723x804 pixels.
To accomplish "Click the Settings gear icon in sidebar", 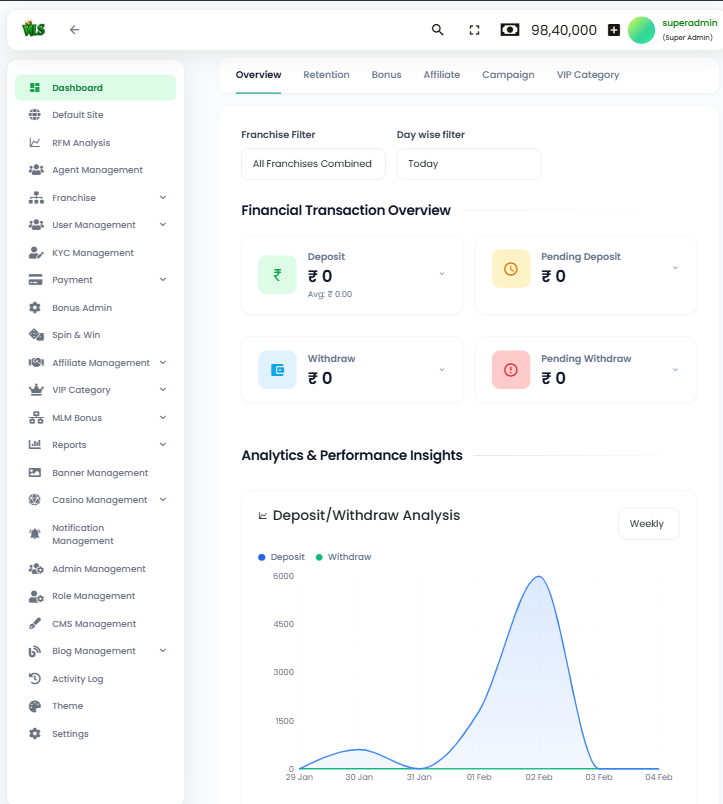I will pos(35,734).
